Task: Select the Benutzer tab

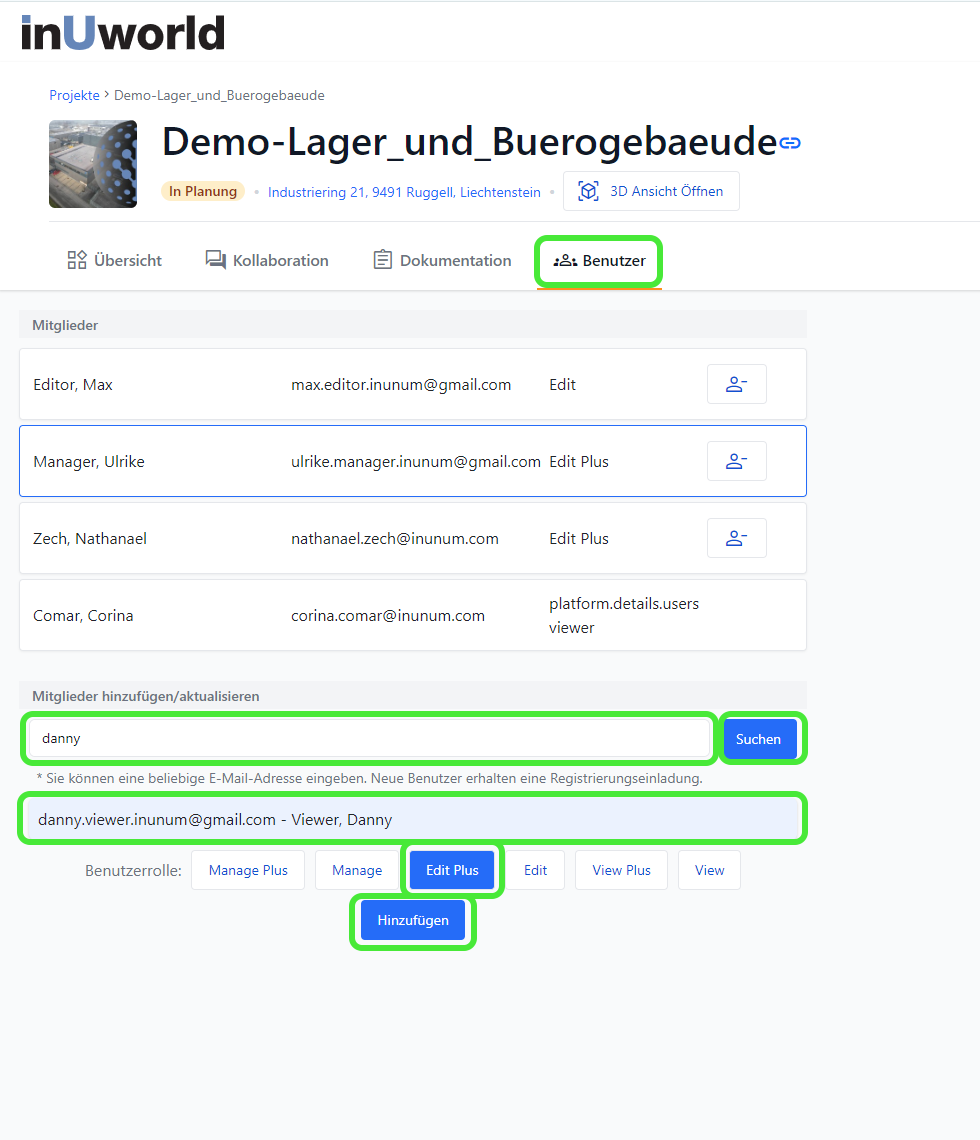Action: (599, 260)
